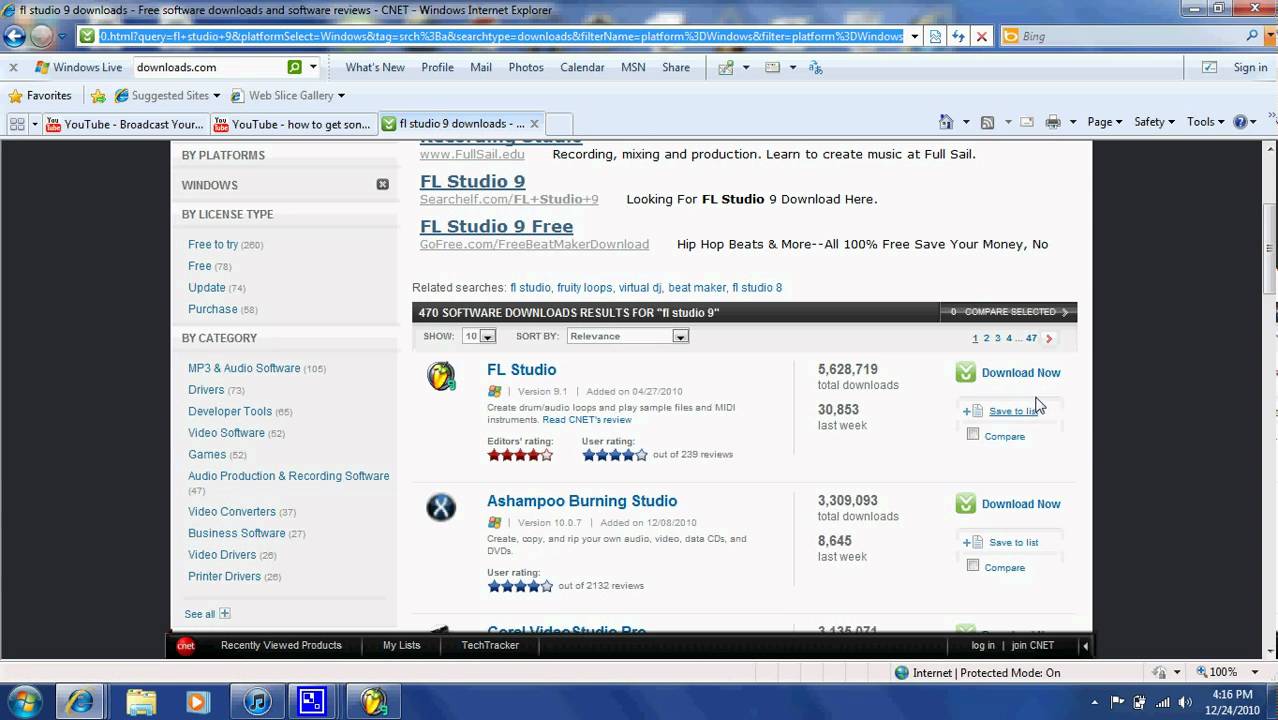1278x720 pixels.
Task: Click Compare Selected button in results header
Action: [x=1009, y=312]
